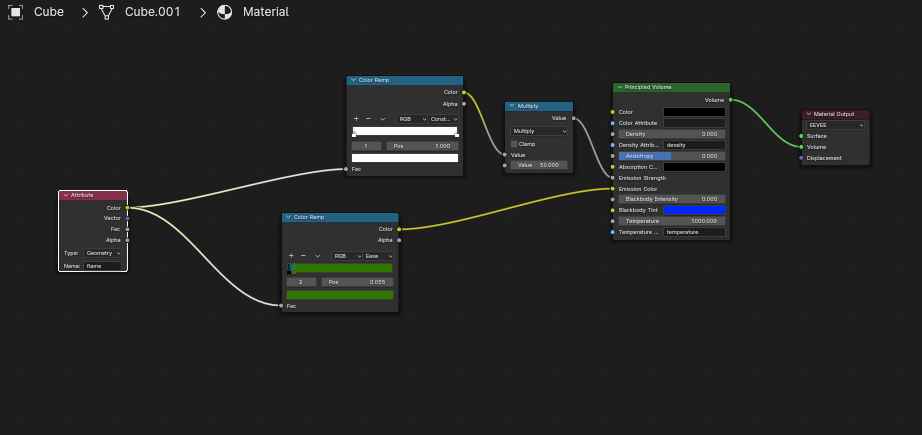Click the empty Color Attribute text field
The image size is (922, 435).
coord(694,123)
